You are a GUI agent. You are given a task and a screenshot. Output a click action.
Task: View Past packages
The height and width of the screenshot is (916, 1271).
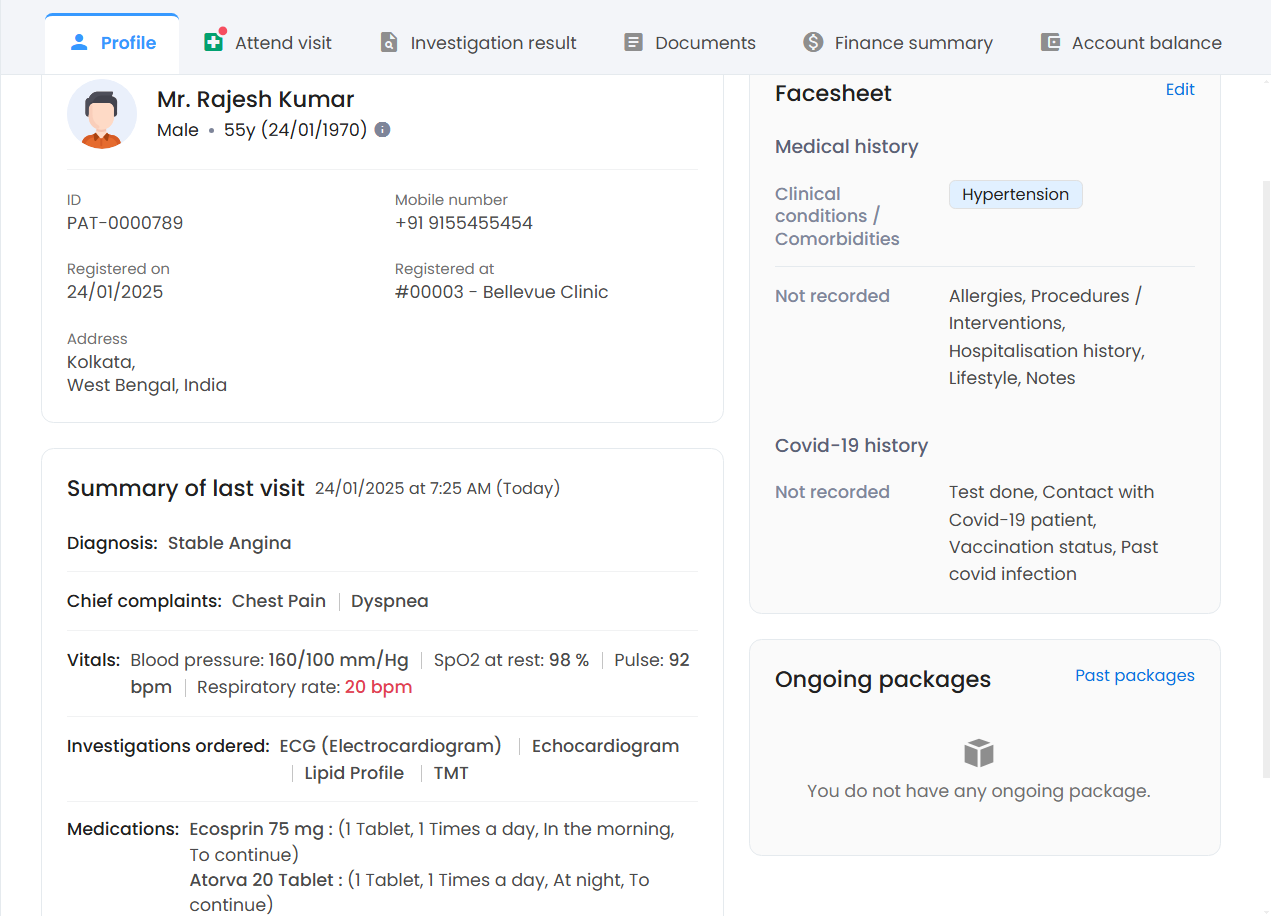[1134, 676]
